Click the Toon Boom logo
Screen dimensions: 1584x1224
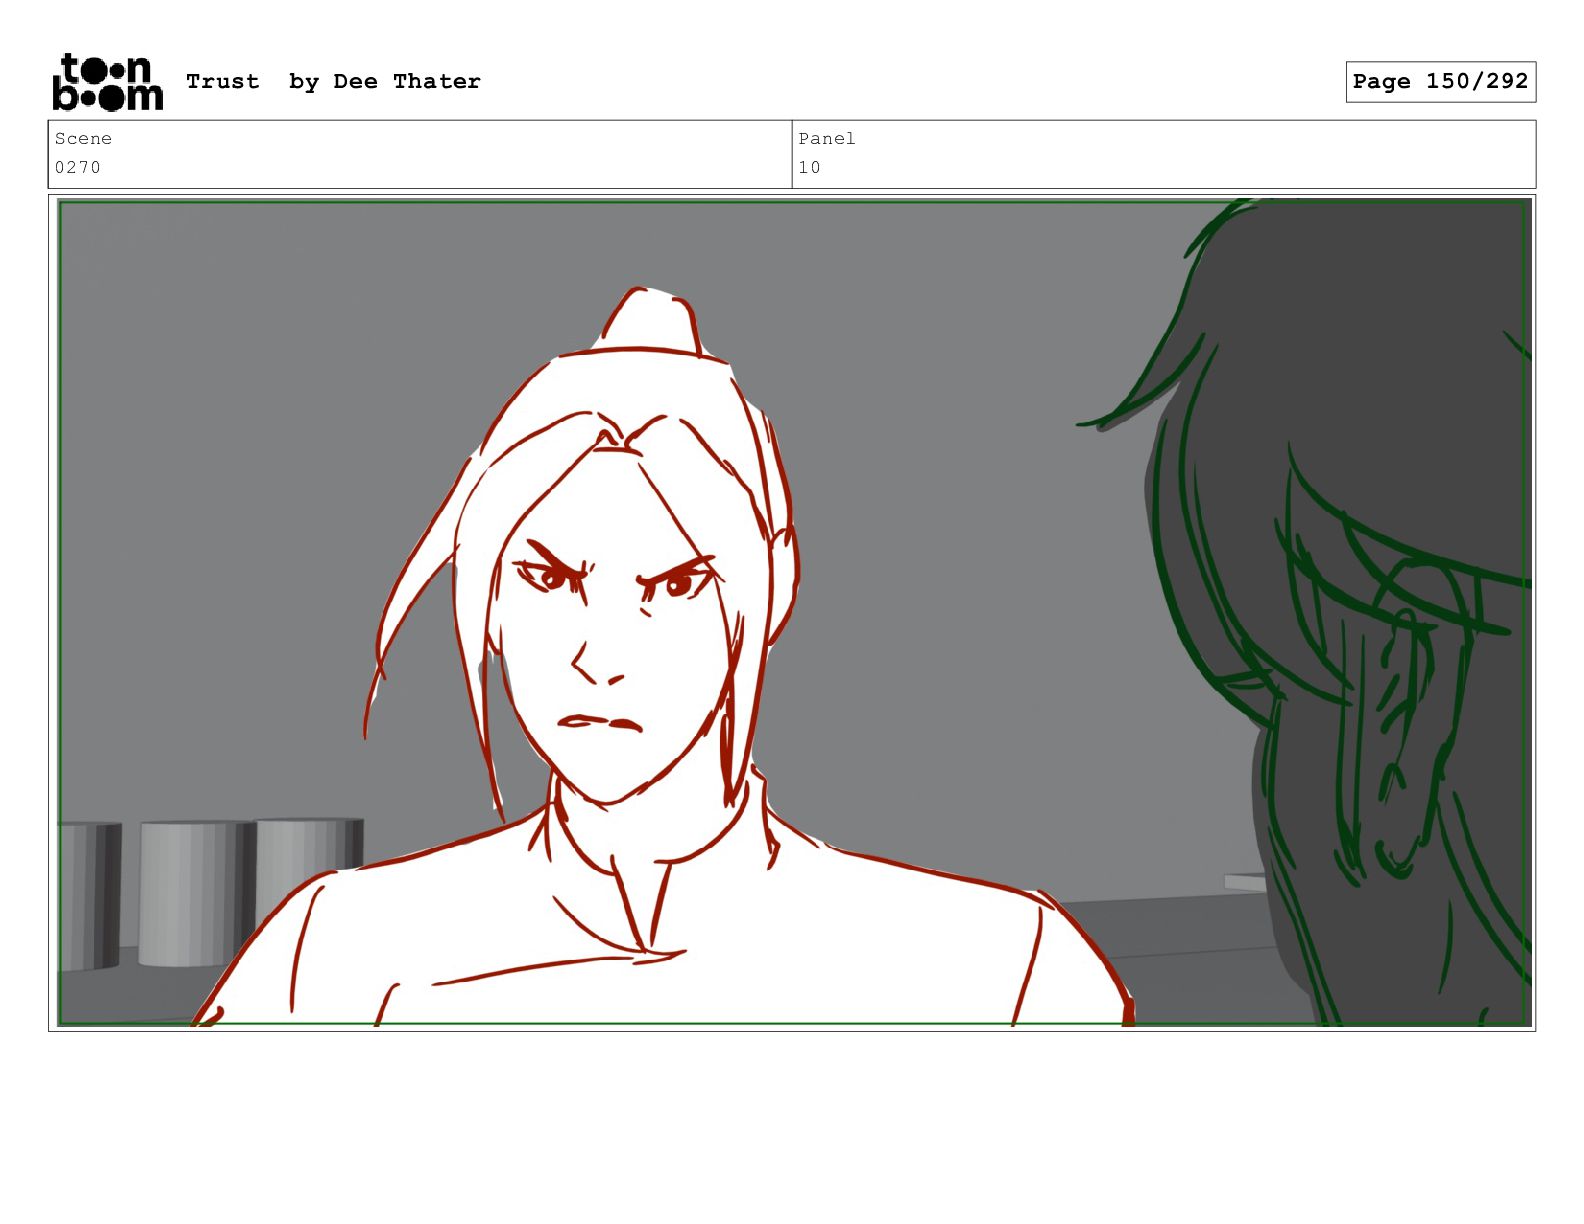click(107, 82)
